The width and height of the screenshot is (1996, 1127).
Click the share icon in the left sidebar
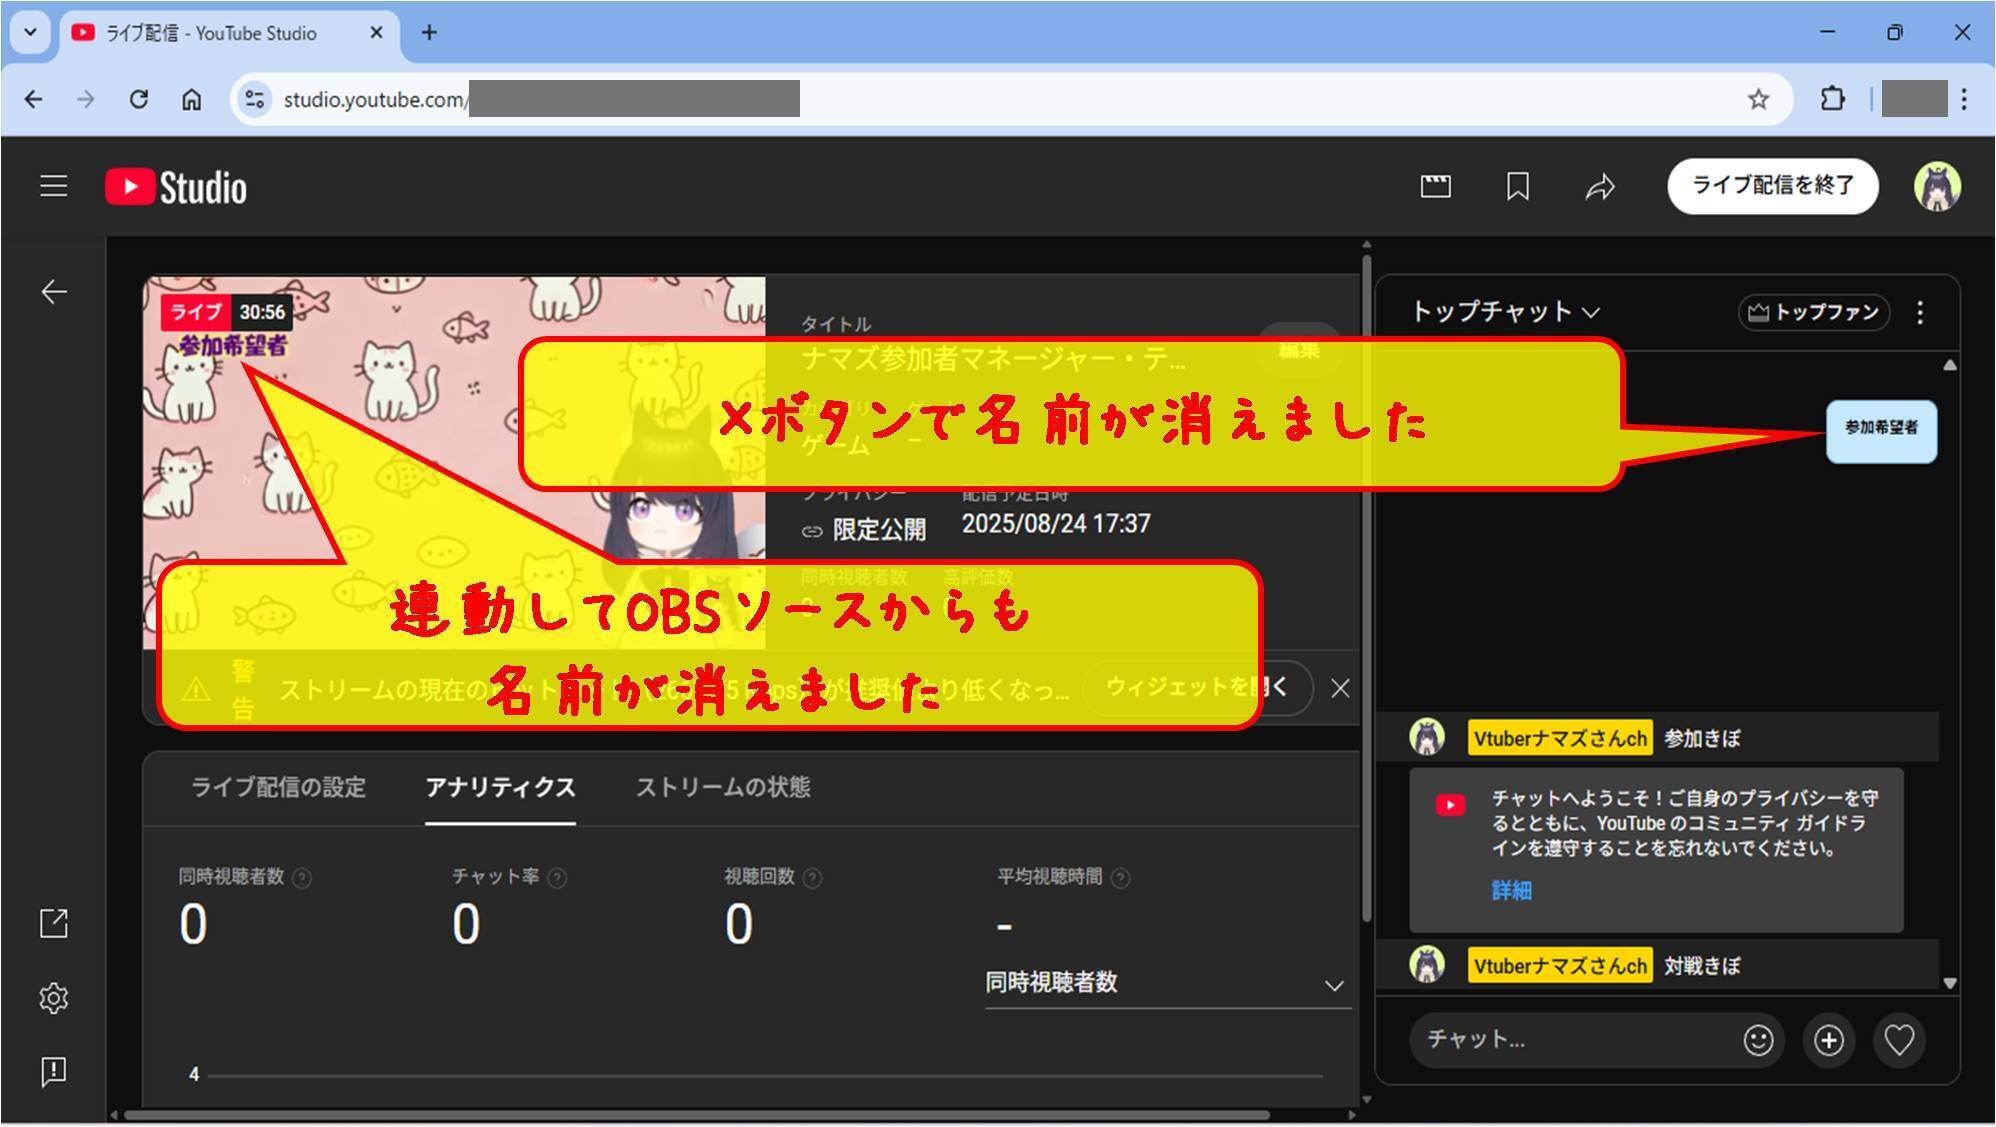click(53, 922)
